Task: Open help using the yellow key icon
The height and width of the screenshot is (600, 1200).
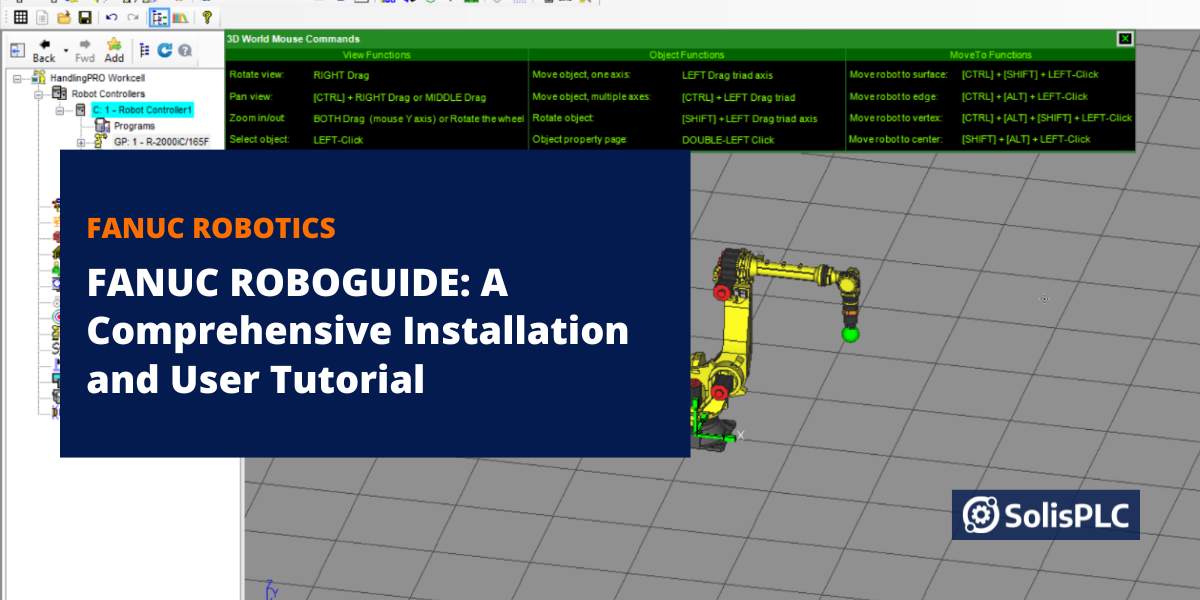Action: click(x=207, y=18)
